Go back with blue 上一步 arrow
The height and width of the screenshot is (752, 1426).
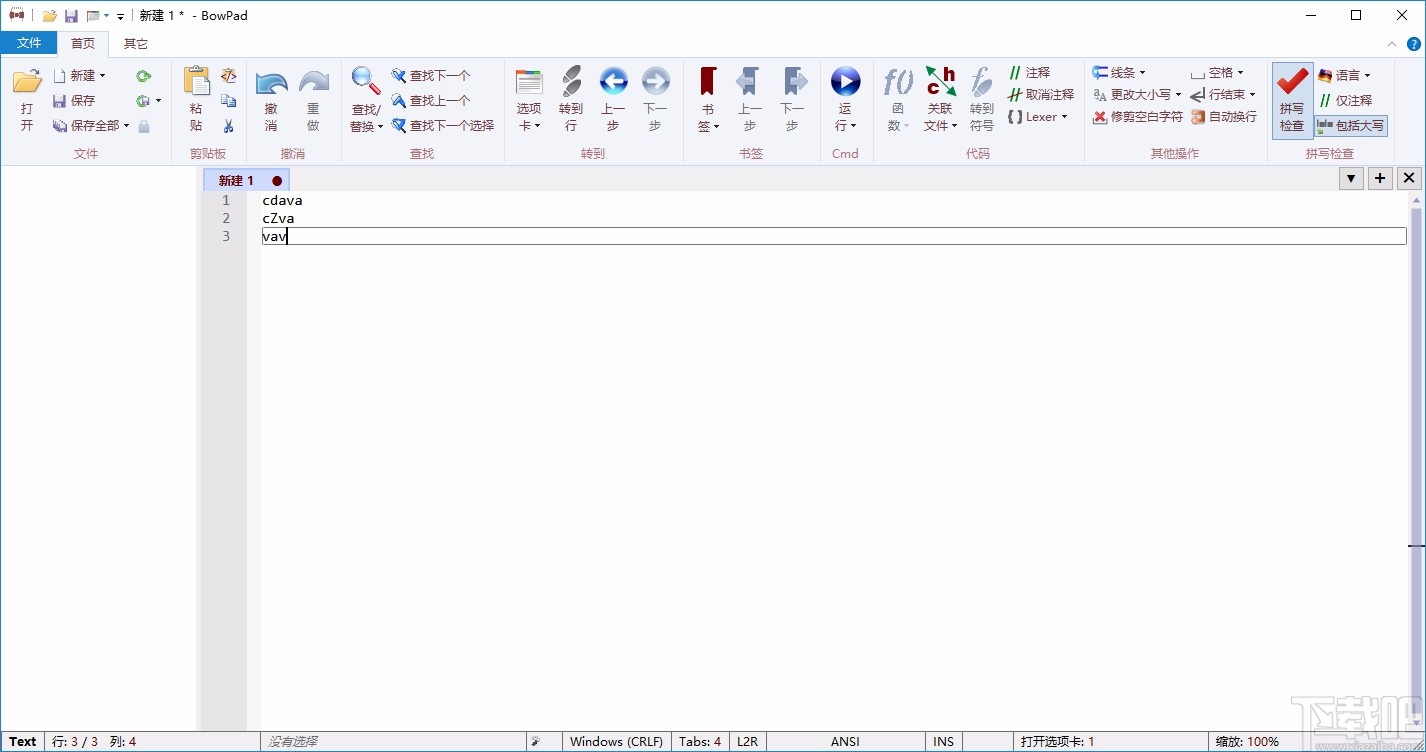(613, 100)
